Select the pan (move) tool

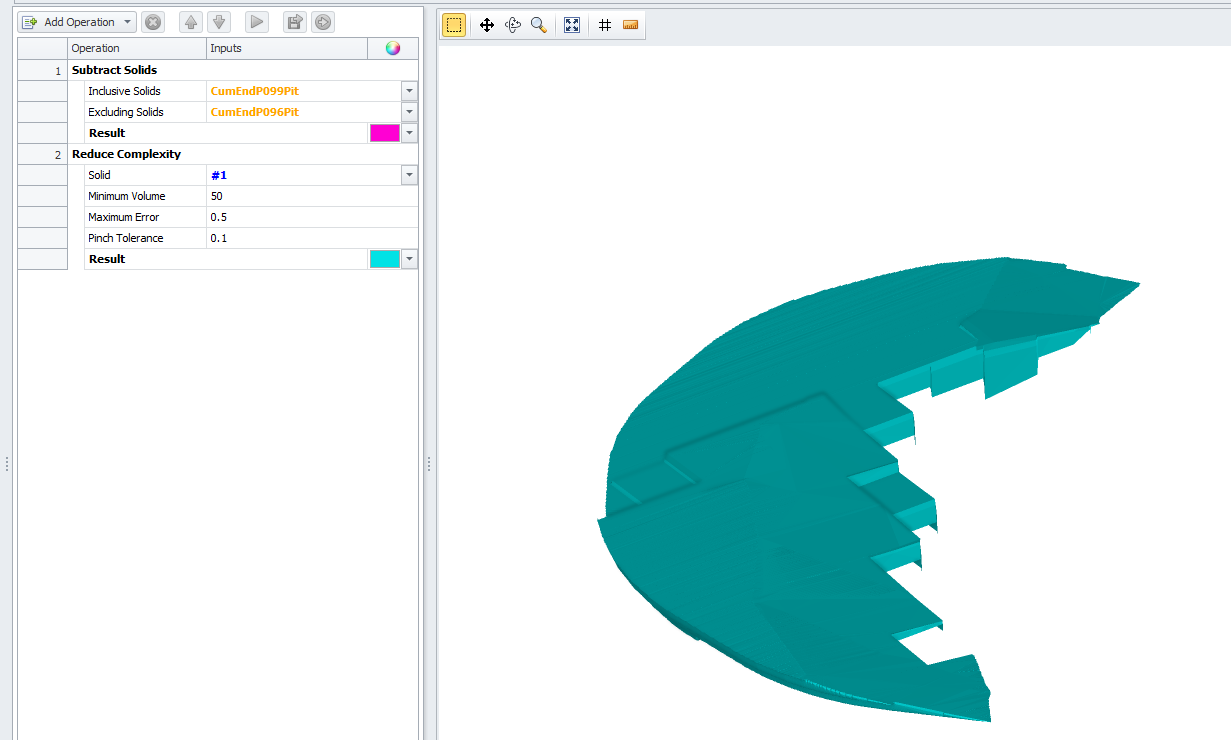click(487, 25)
